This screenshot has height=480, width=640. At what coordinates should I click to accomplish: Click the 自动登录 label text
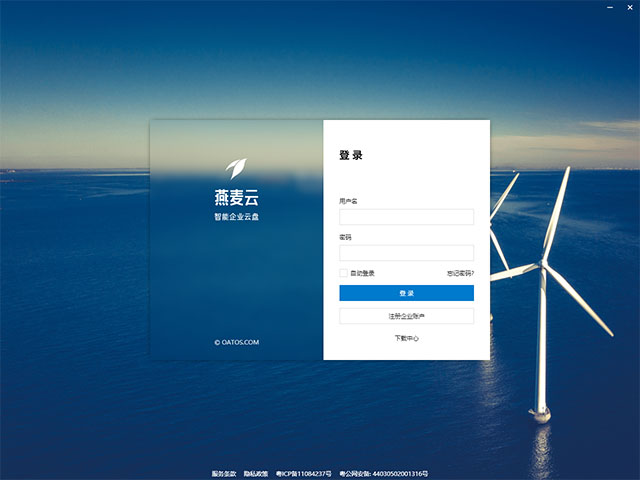362,273
